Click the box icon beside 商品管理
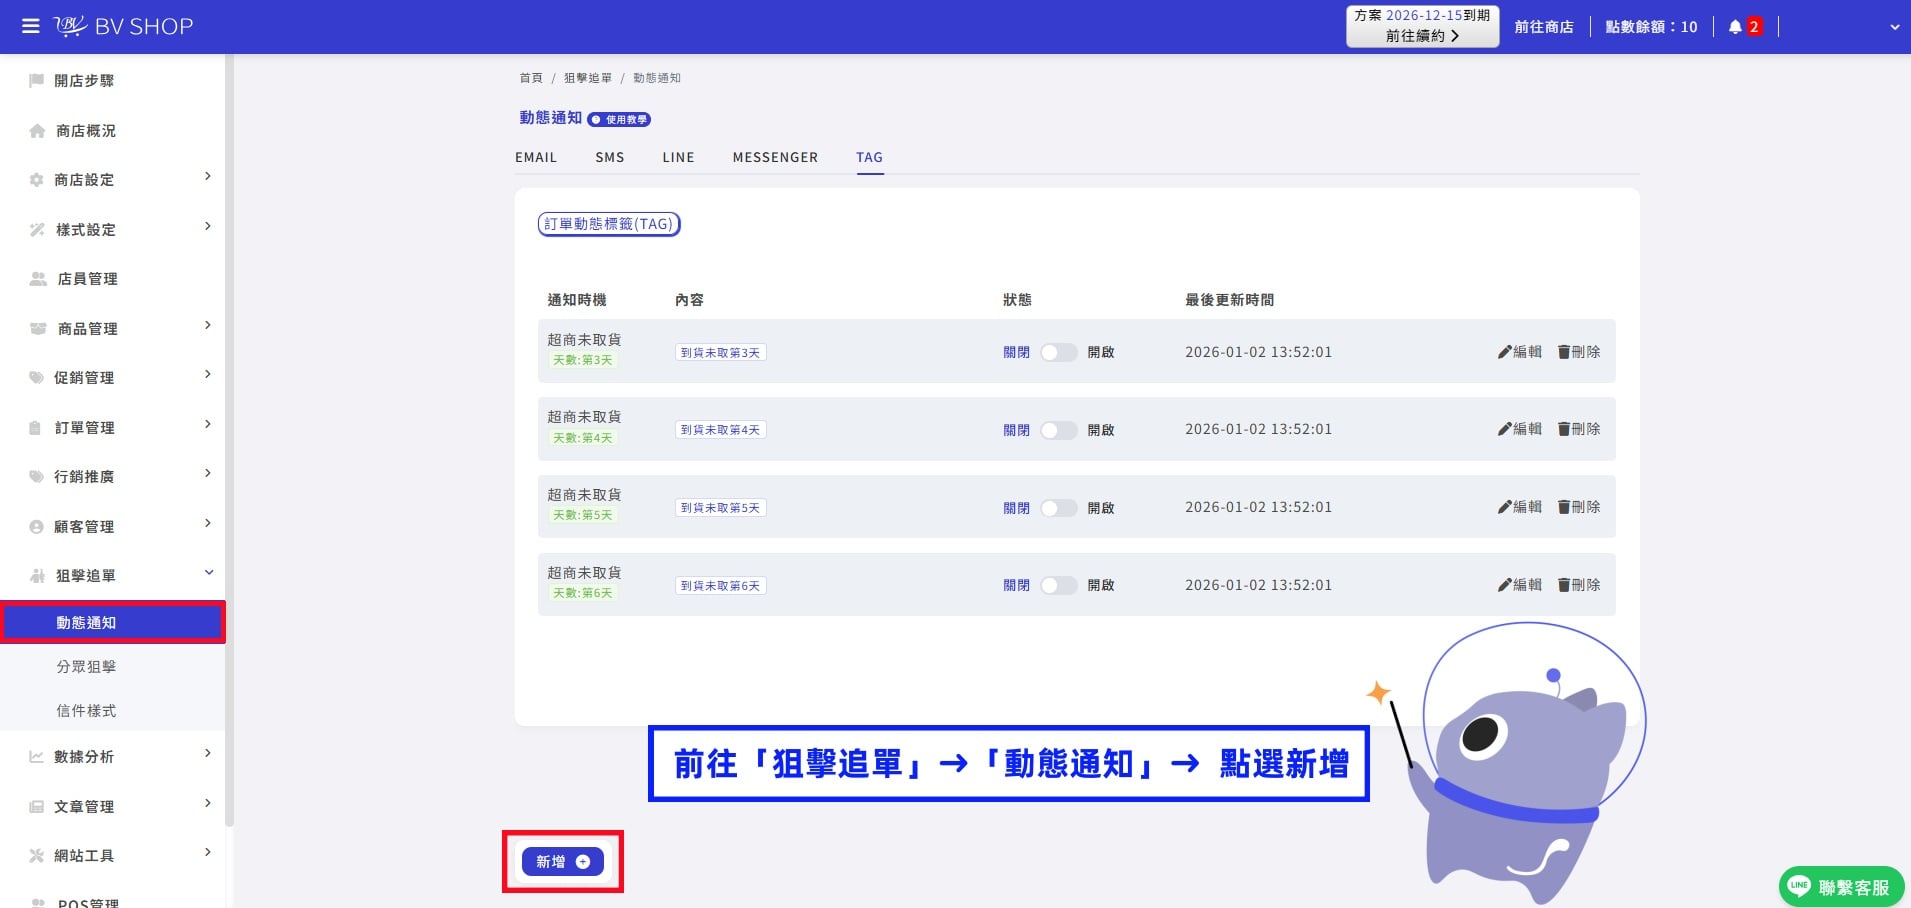 (38, 328)
